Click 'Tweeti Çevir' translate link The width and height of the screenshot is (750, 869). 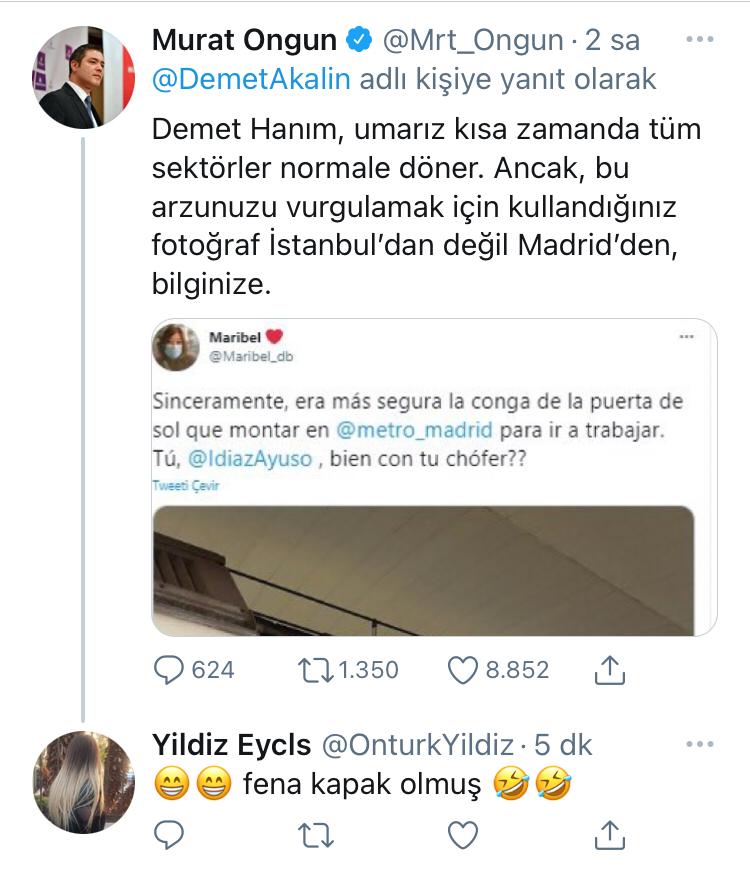(186, 485)
